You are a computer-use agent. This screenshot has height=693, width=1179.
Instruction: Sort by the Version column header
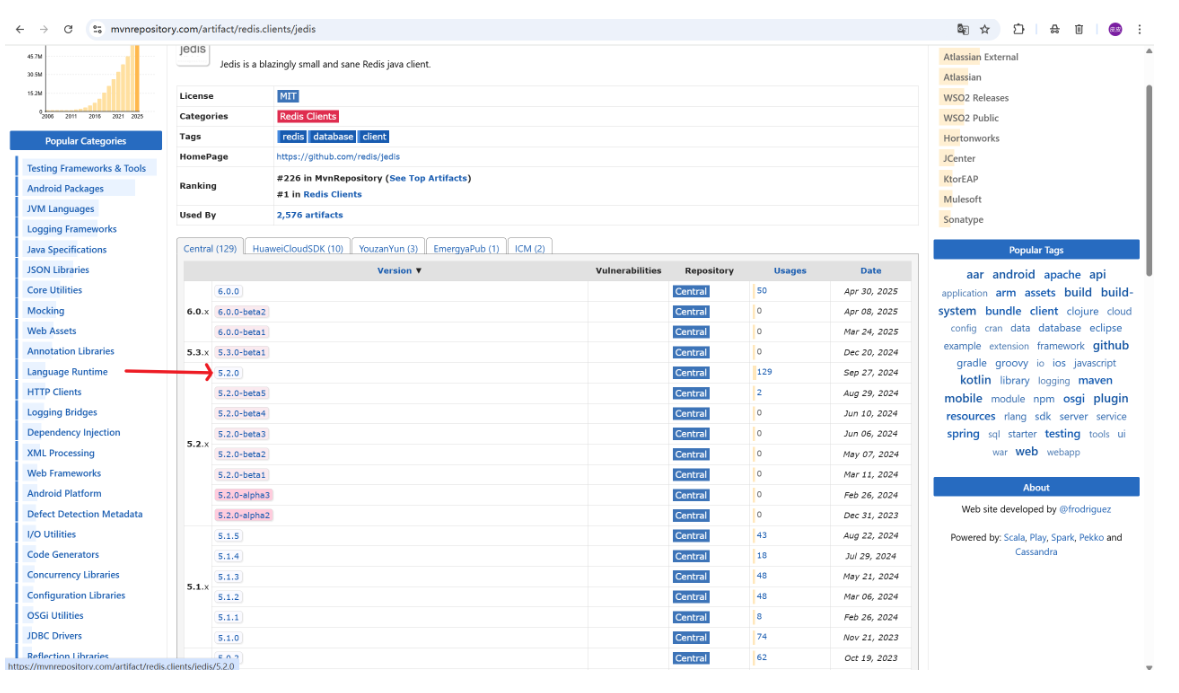[x=399, y=271]
